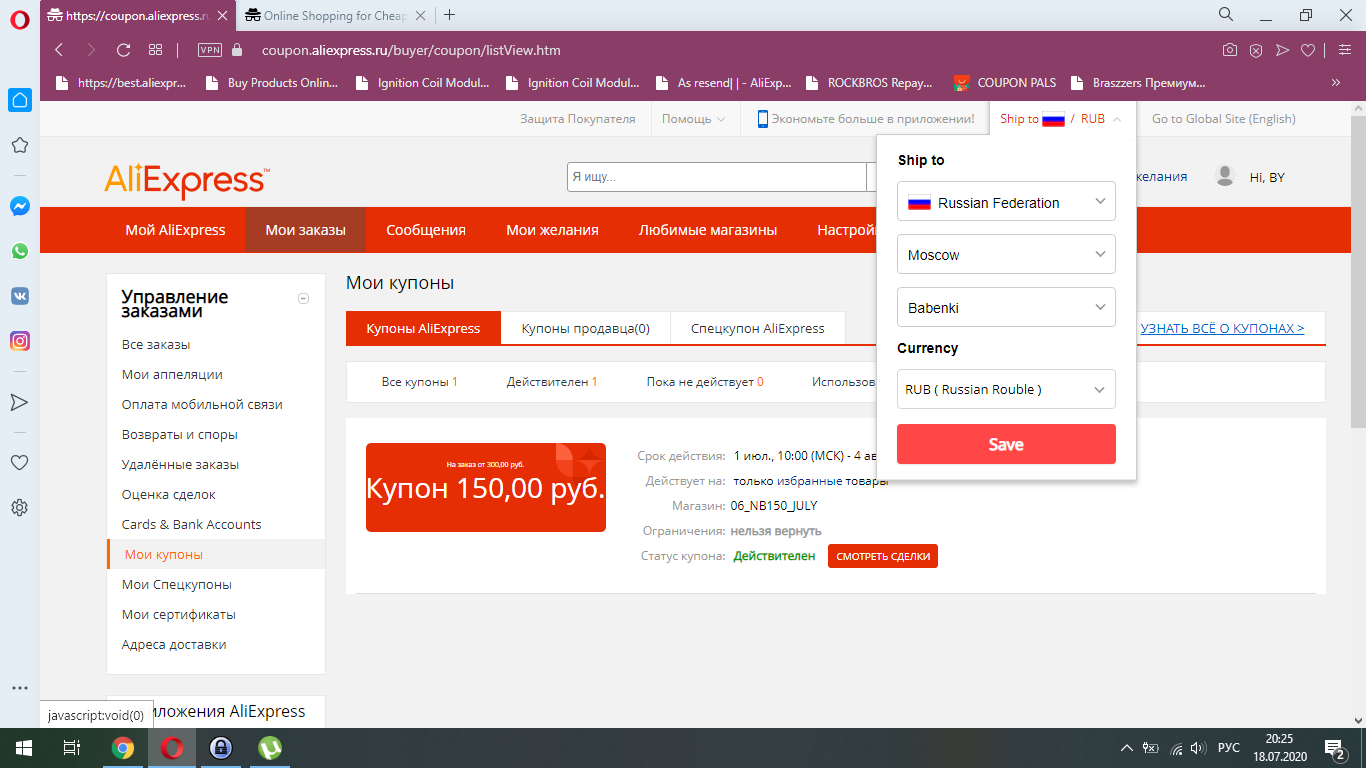Open user profile avatar icon
The width and height of the screenshot is (1366, 768).
[1224, 176]
